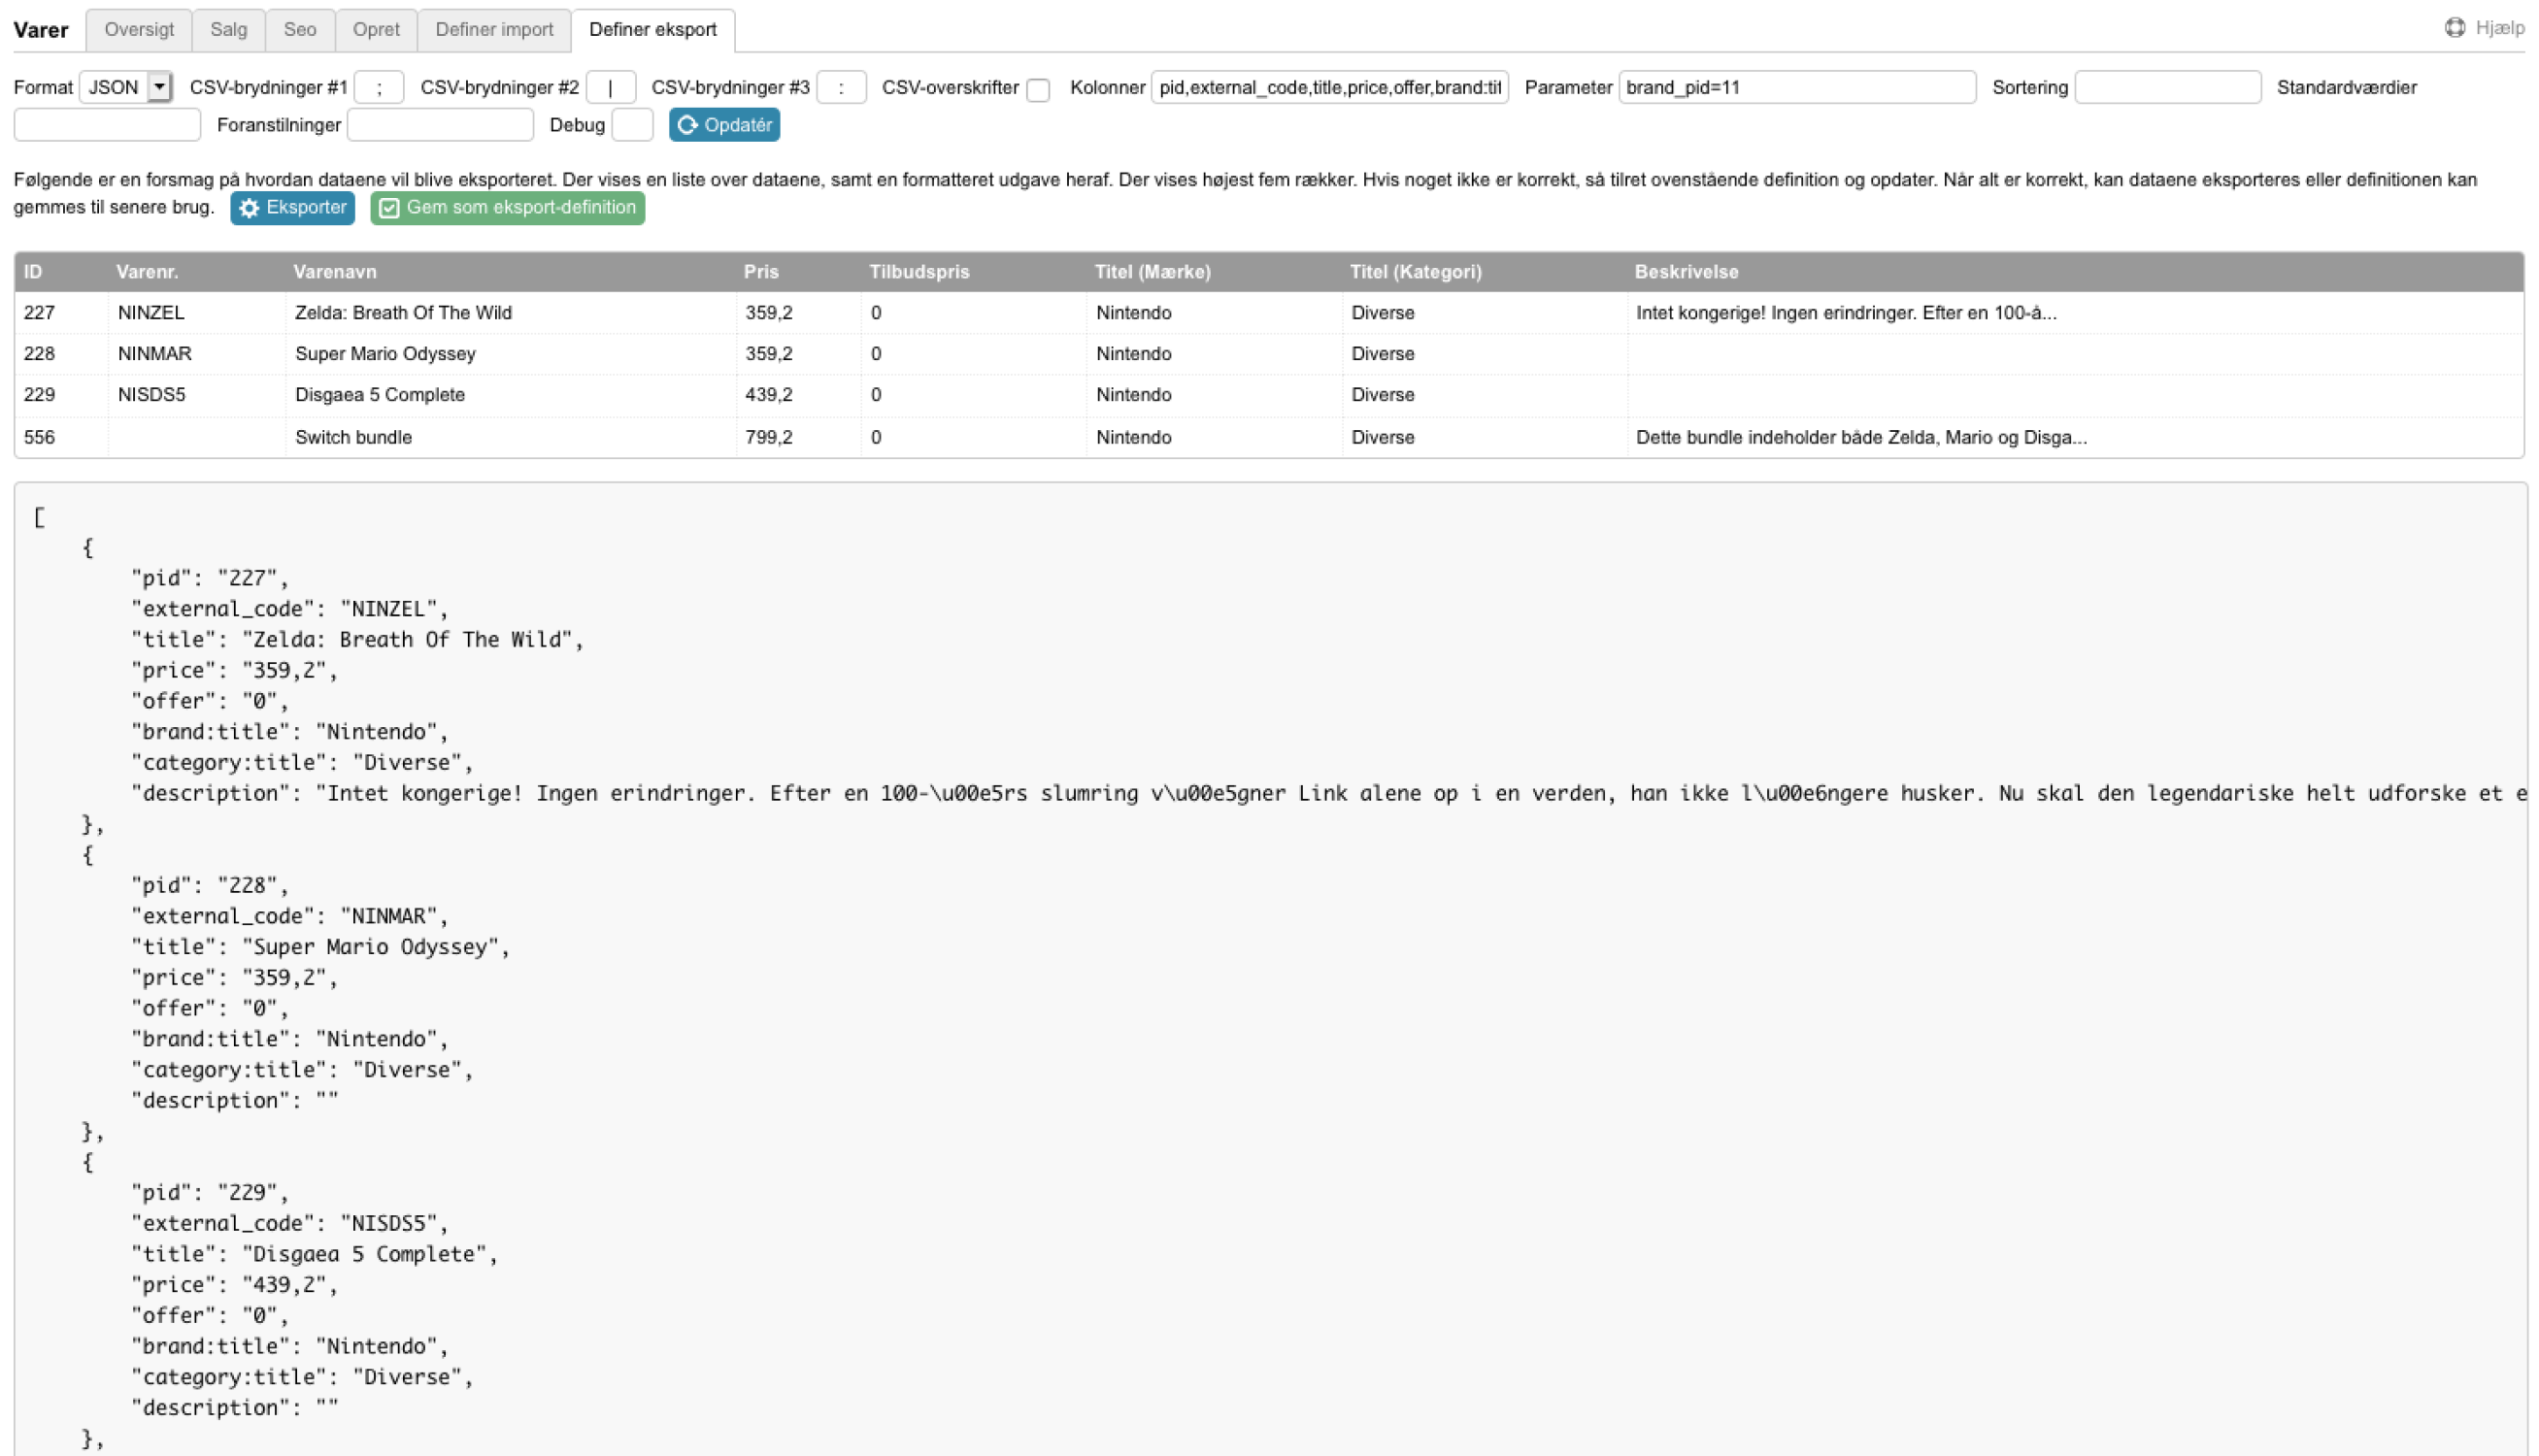The width and height of the screenshot is (2539, 1456).
Task: Click the Titel (Mærke) column header
Action: click(x=1152, y=272)
